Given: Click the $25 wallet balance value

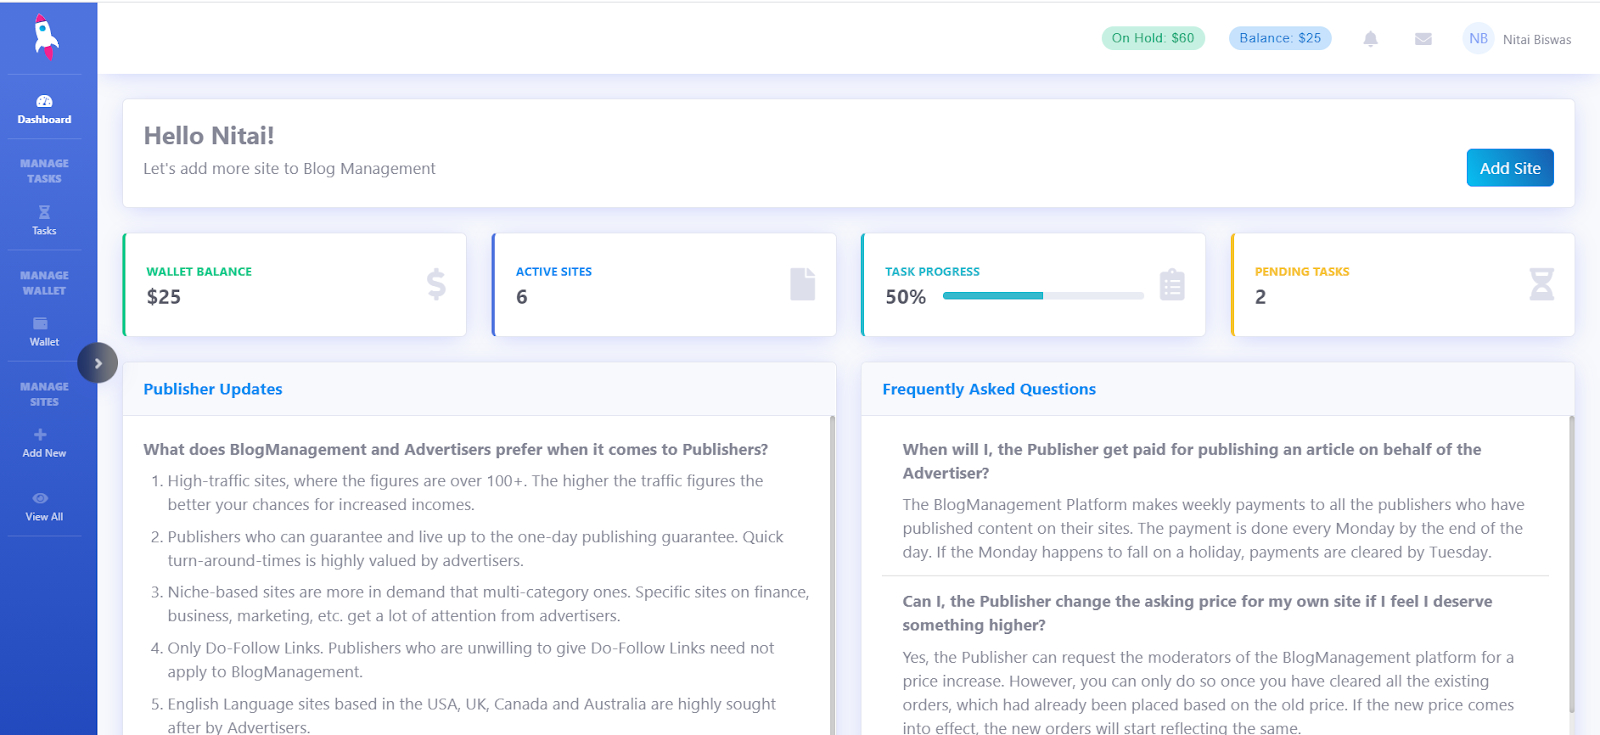Looking at the screenshot, I should (x=164, y=297).
